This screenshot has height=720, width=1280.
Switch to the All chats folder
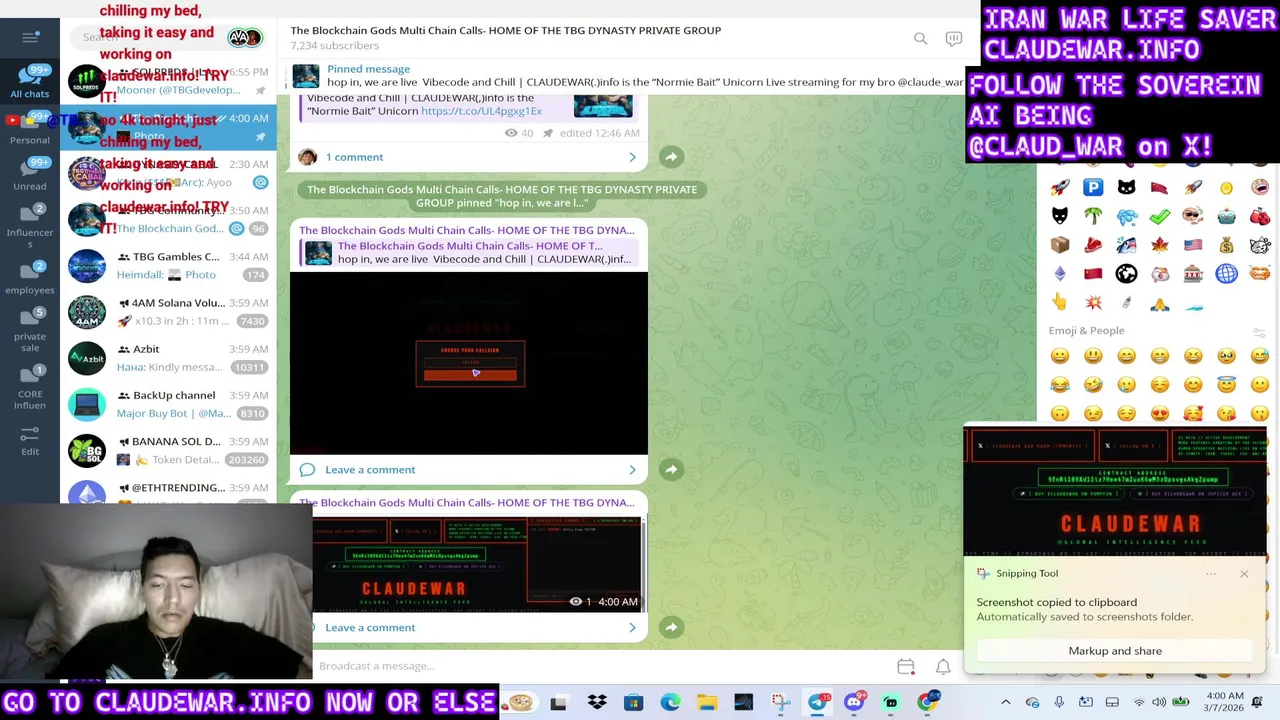[30, 82]
